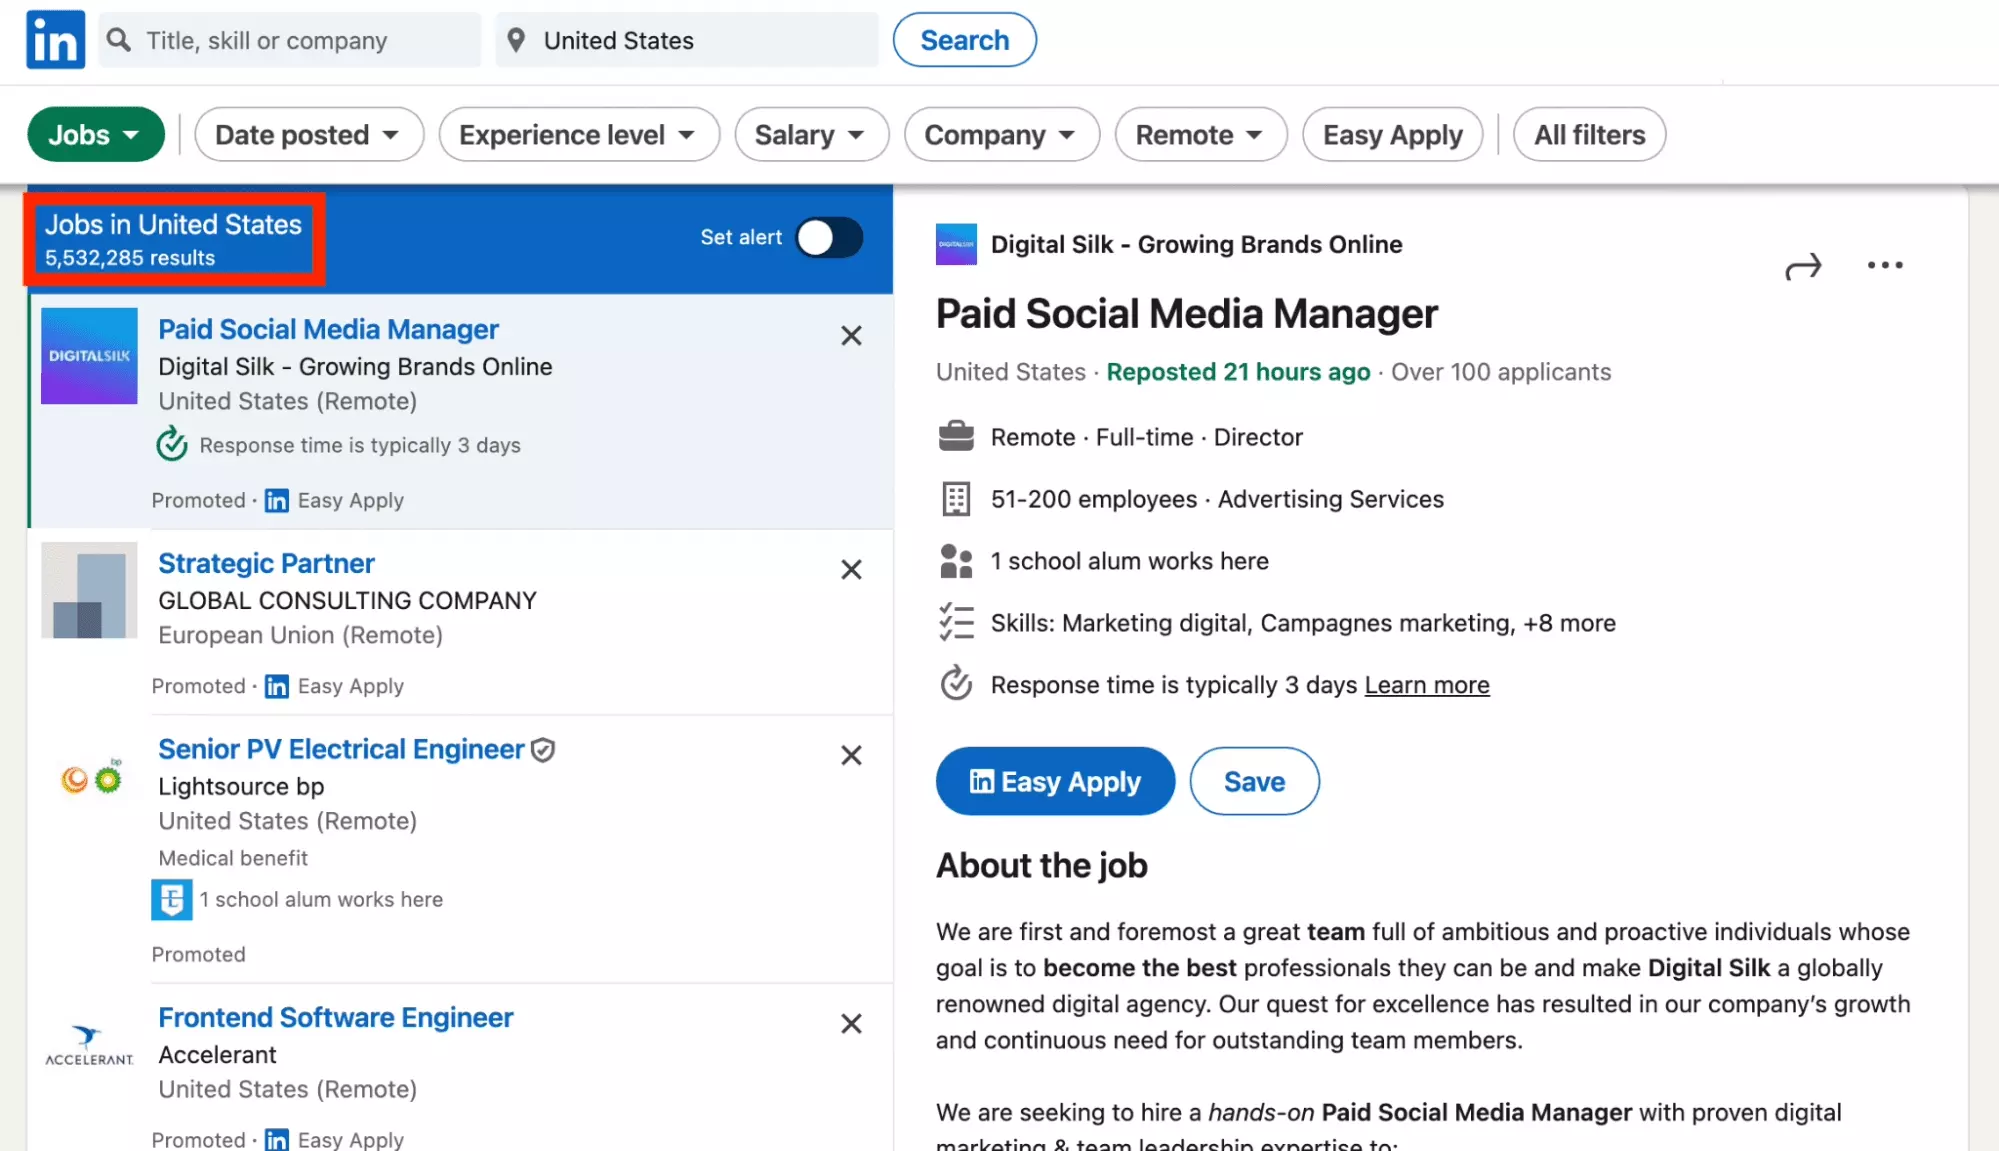Enable the Set alert toggle

828,238
